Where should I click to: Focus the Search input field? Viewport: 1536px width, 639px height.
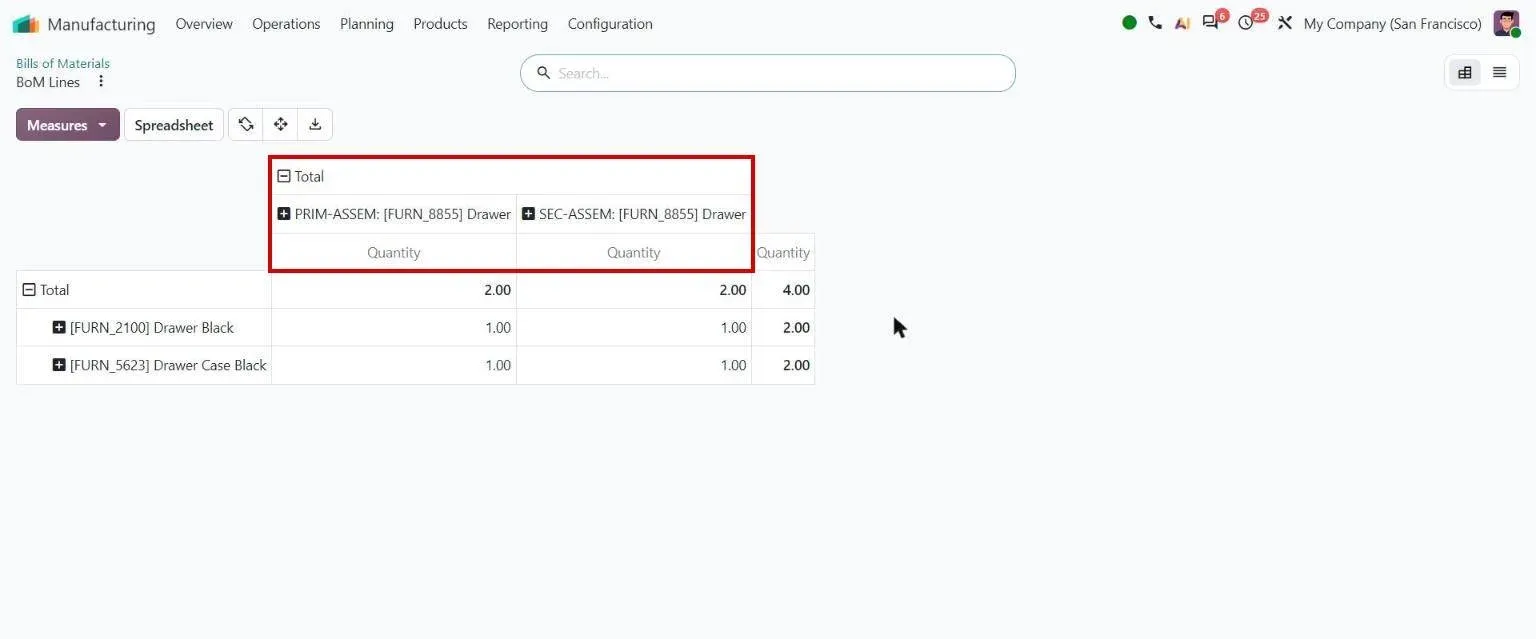(x=768, y=73)
